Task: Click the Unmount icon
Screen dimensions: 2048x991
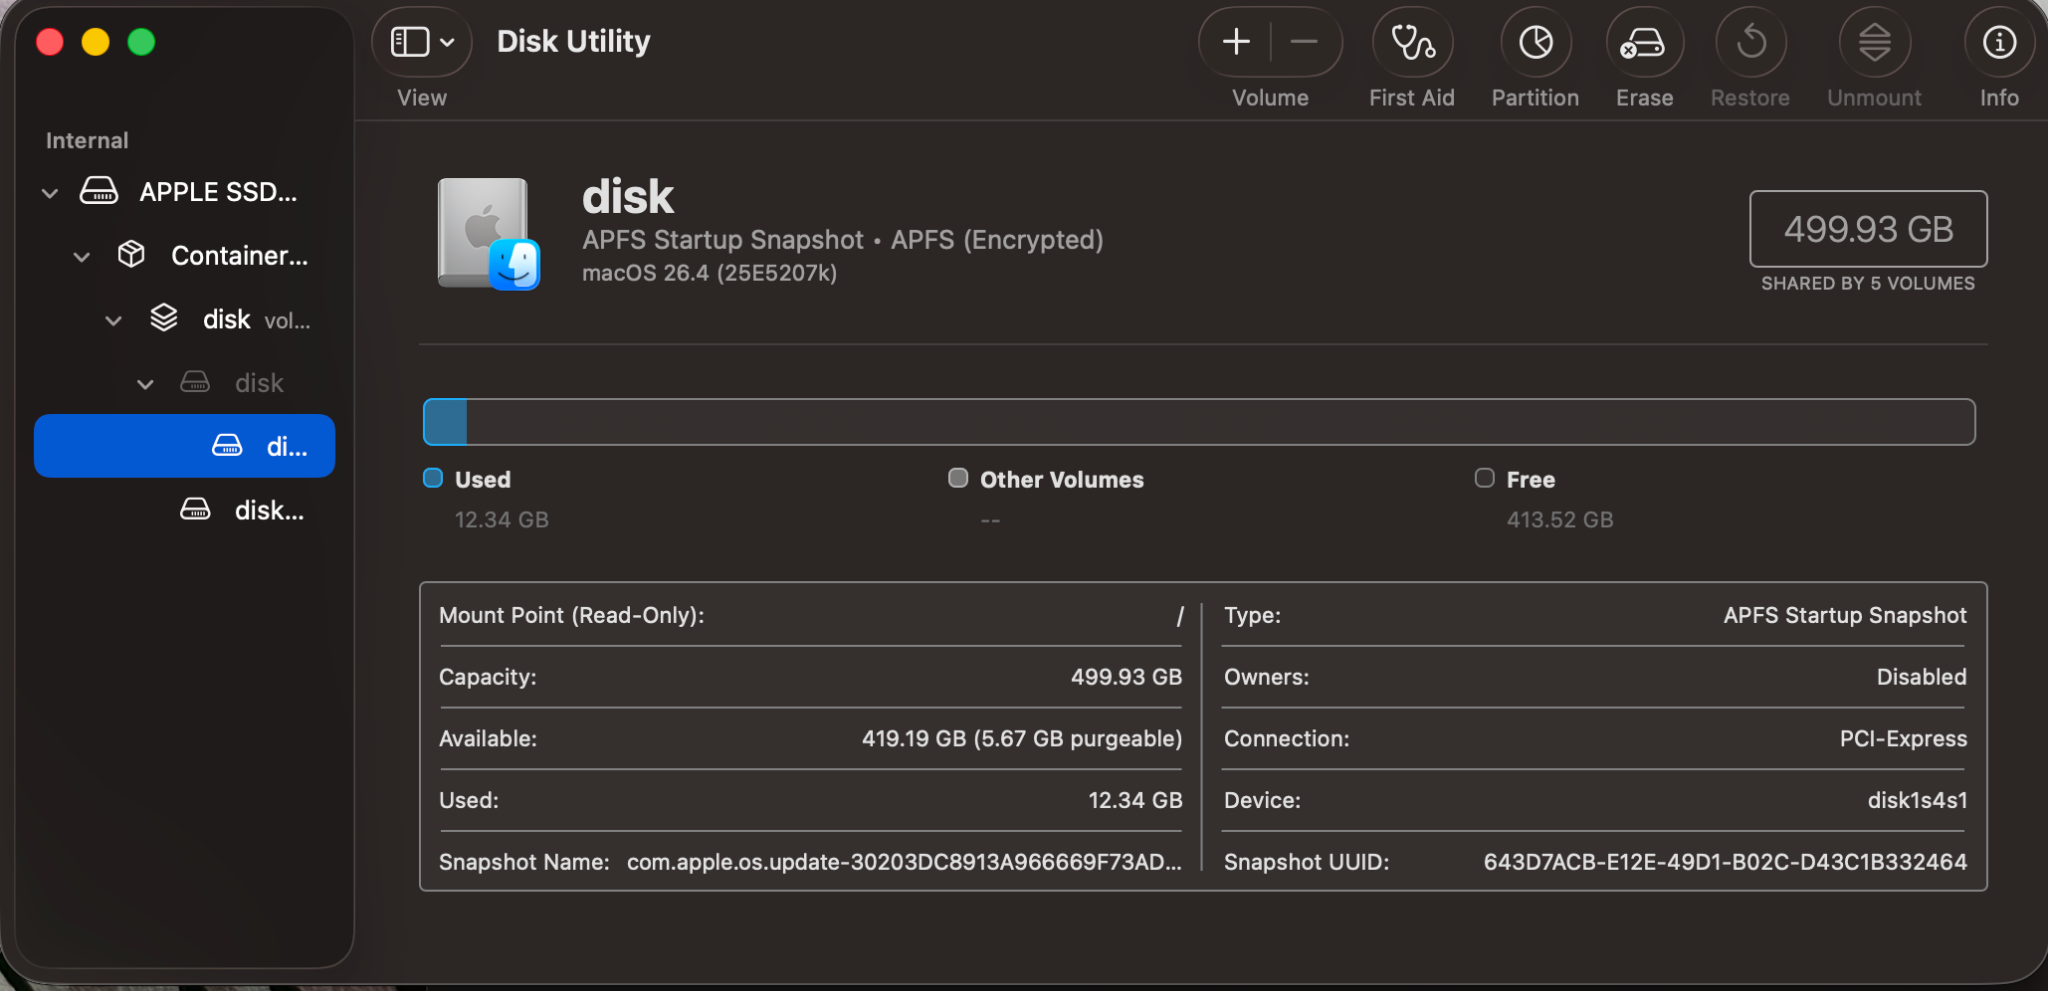Action: [x=1874, y=43]
